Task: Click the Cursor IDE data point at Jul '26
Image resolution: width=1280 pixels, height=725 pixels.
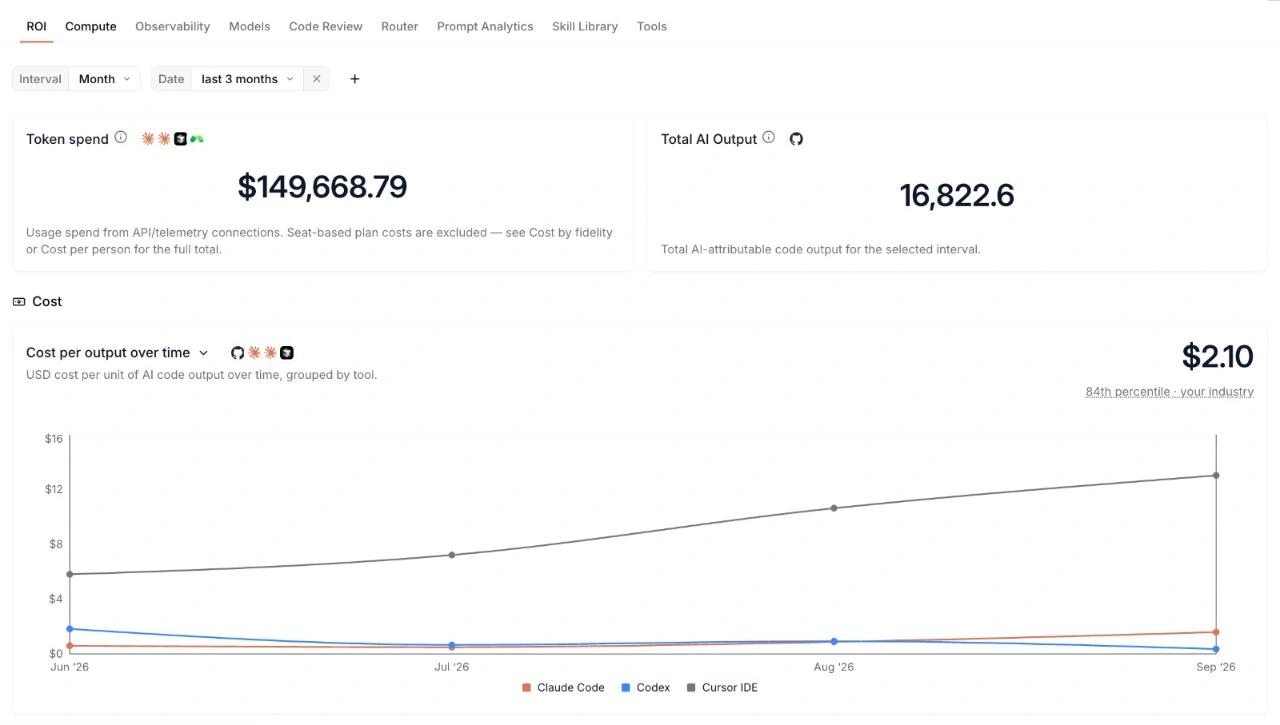Action: [x=452, y=555]
